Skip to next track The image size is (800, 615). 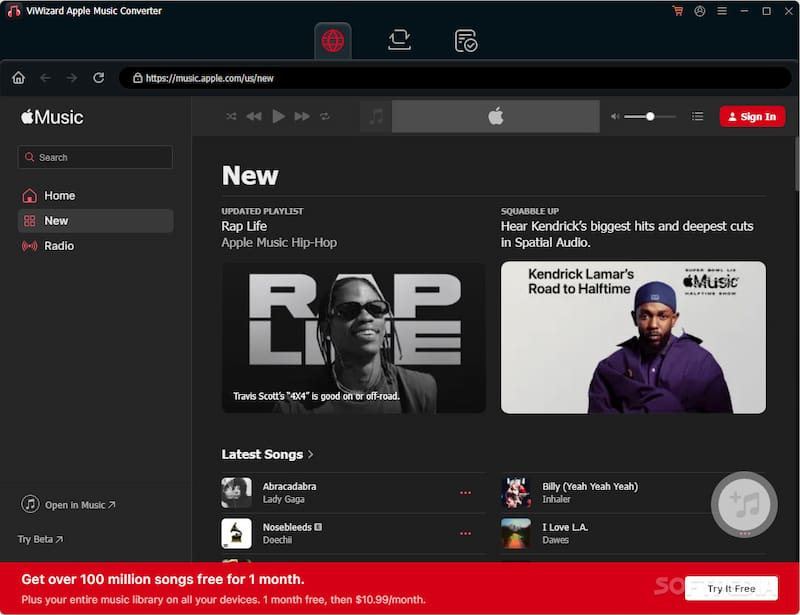302,116
